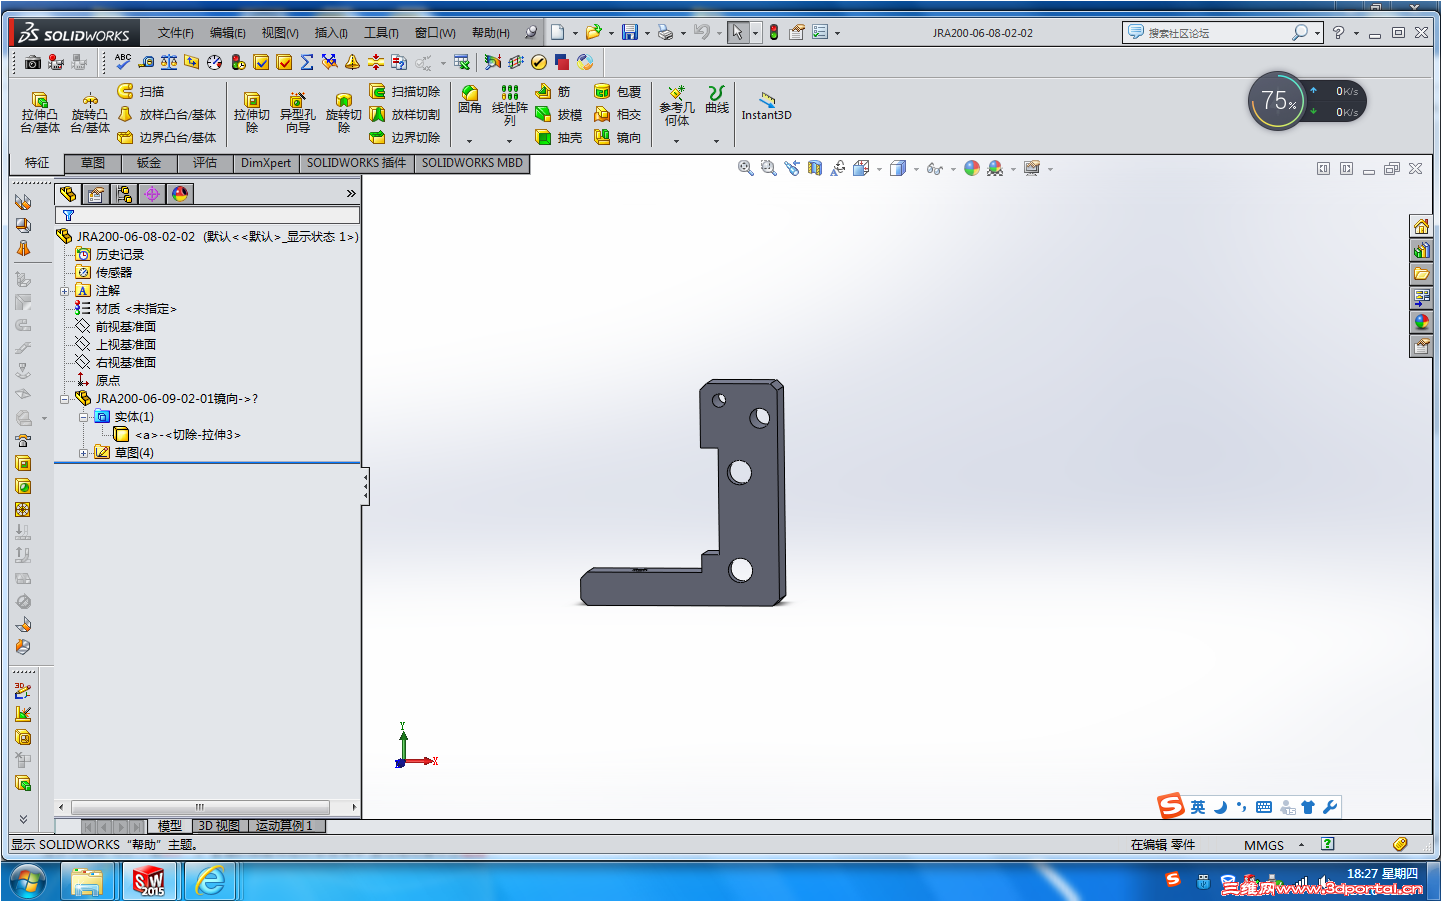Screen dimensions: 1442x902
Task: Click the 筋 rib tool
Action: pyautogui.click(x=553, y=92)
